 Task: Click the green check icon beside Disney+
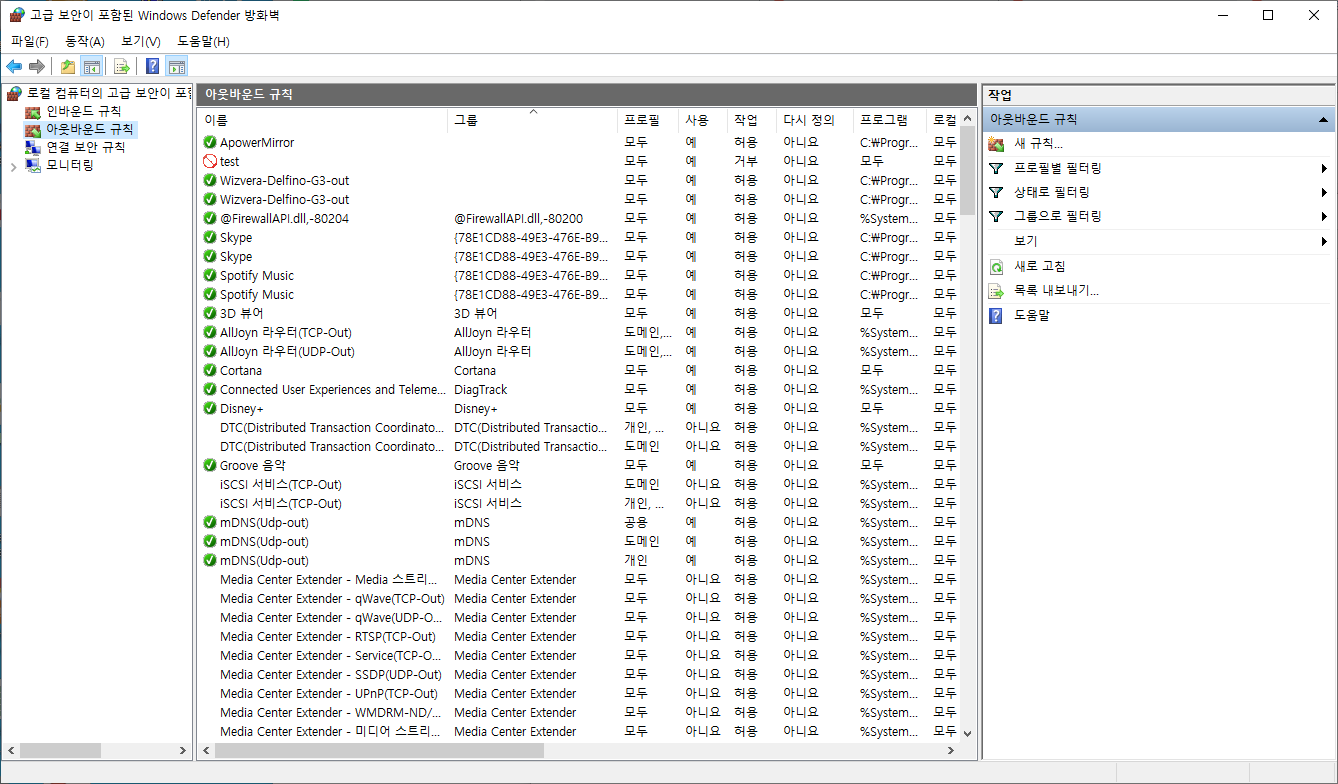click(x=210, y=408)
